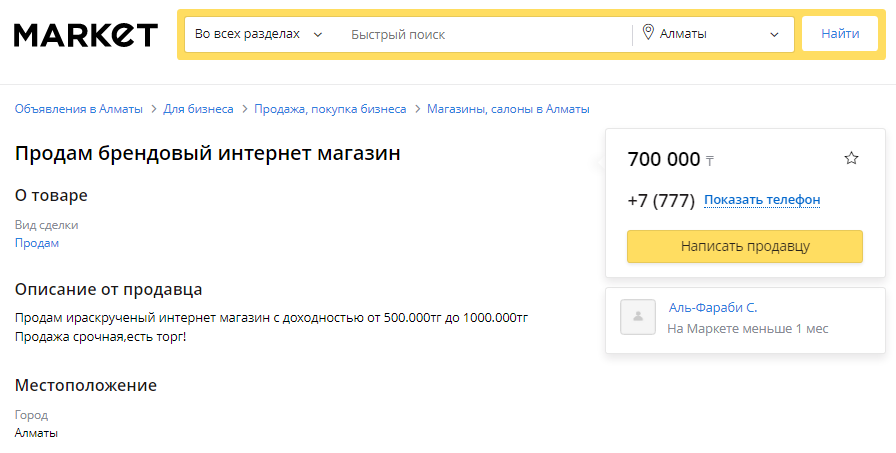Open the Во всех разделах category dropdown
The width and height of the screenshot is (896, 453).
click(x=258, y=34)
